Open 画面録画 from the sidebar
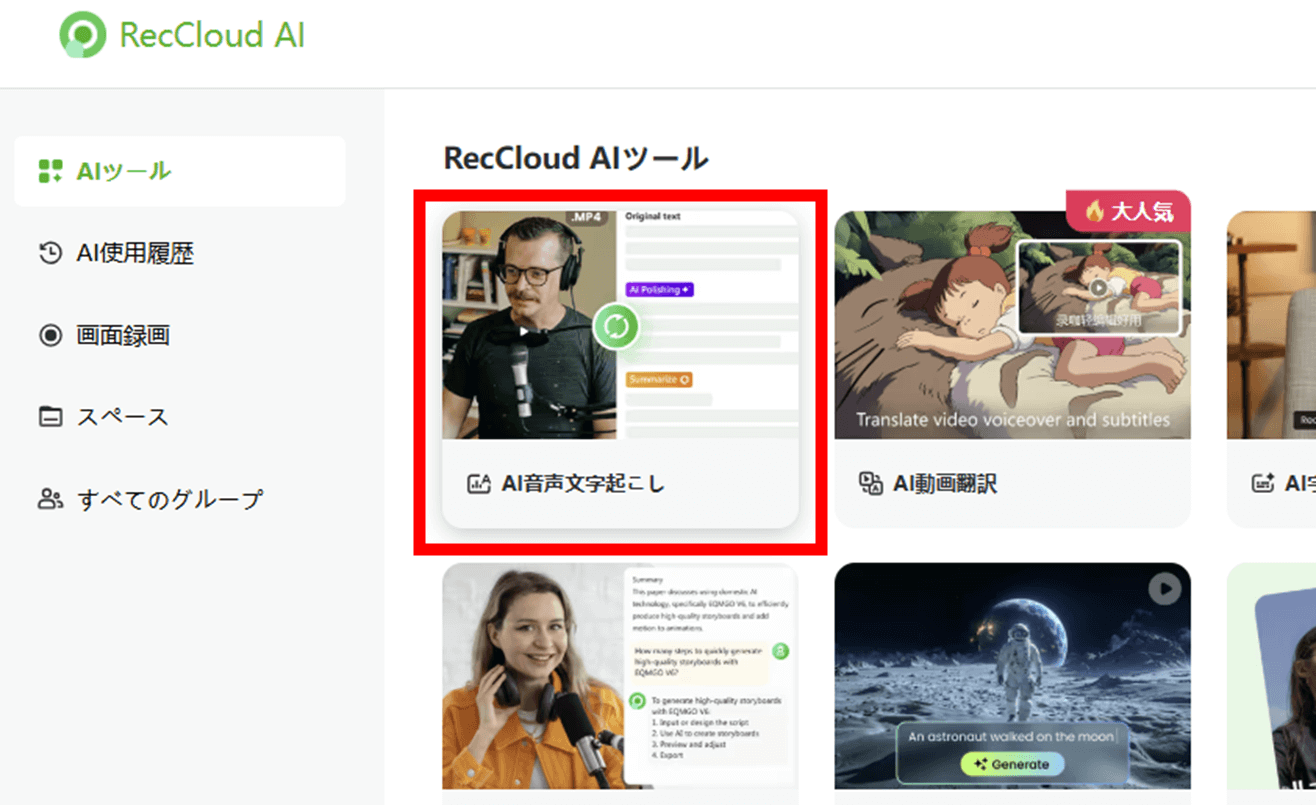 point(123,335)
